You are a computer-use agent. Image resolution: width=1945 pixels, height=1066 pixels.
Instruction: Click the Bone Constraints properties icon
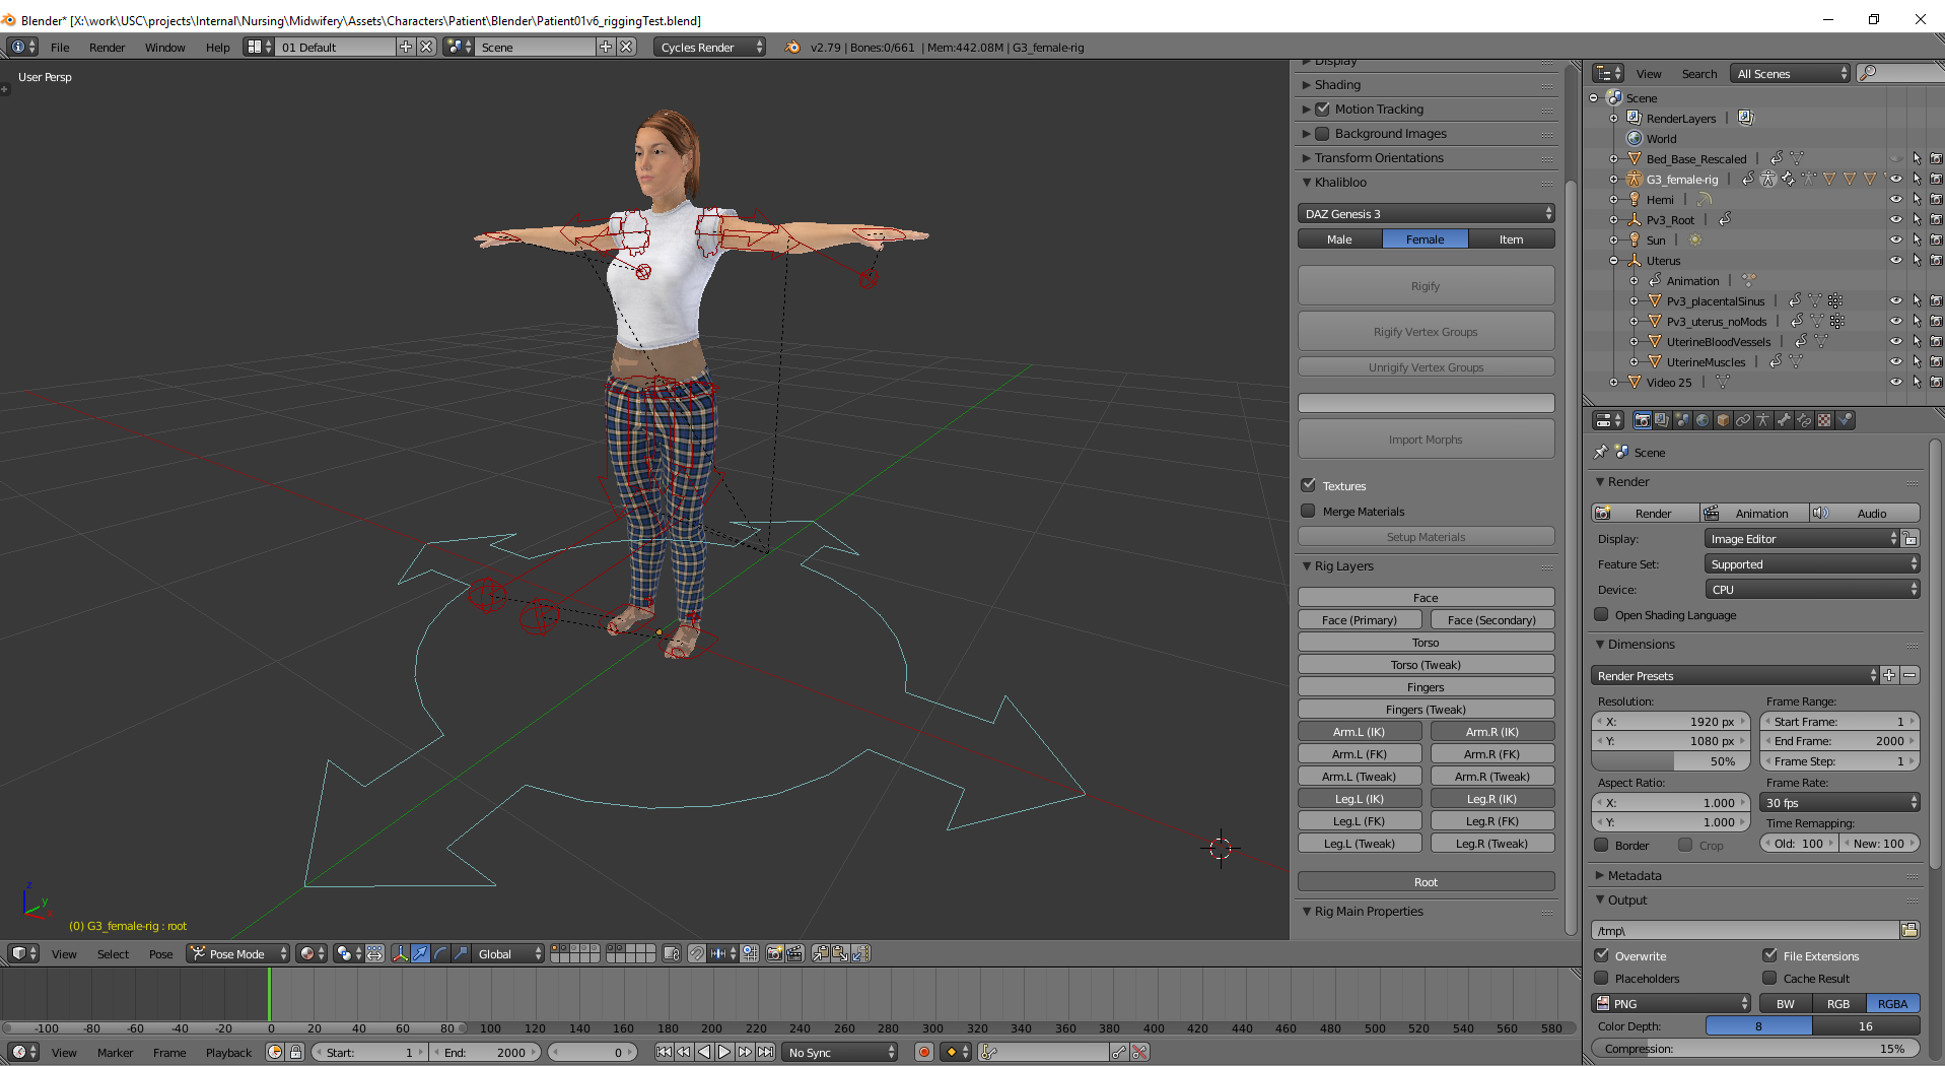[x=1804, y=421]
